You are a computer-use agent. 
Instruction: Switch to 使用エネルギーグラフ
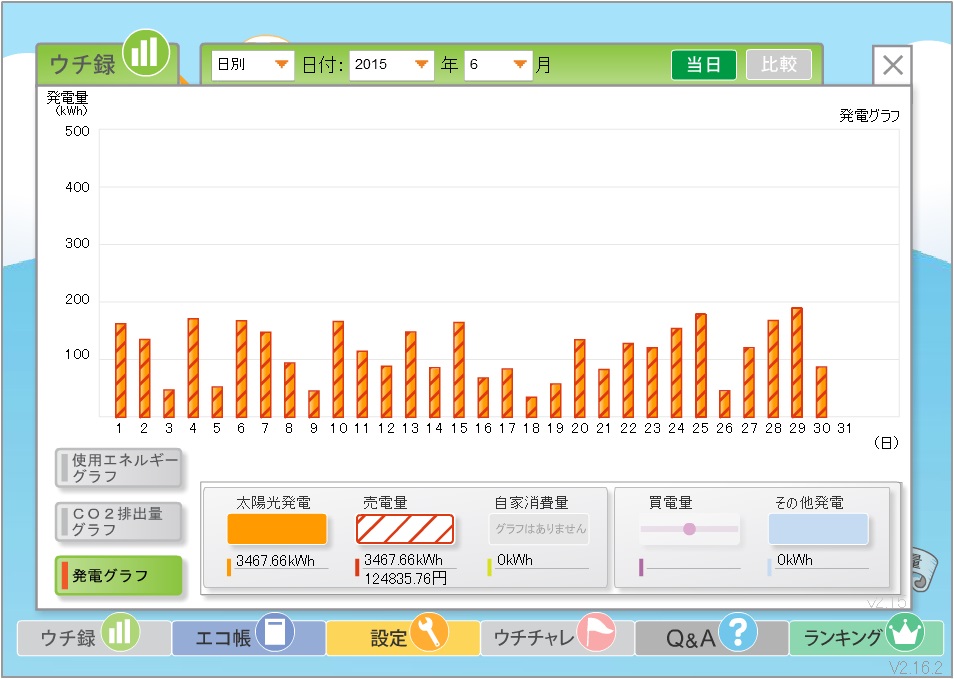tap(119, 468)
